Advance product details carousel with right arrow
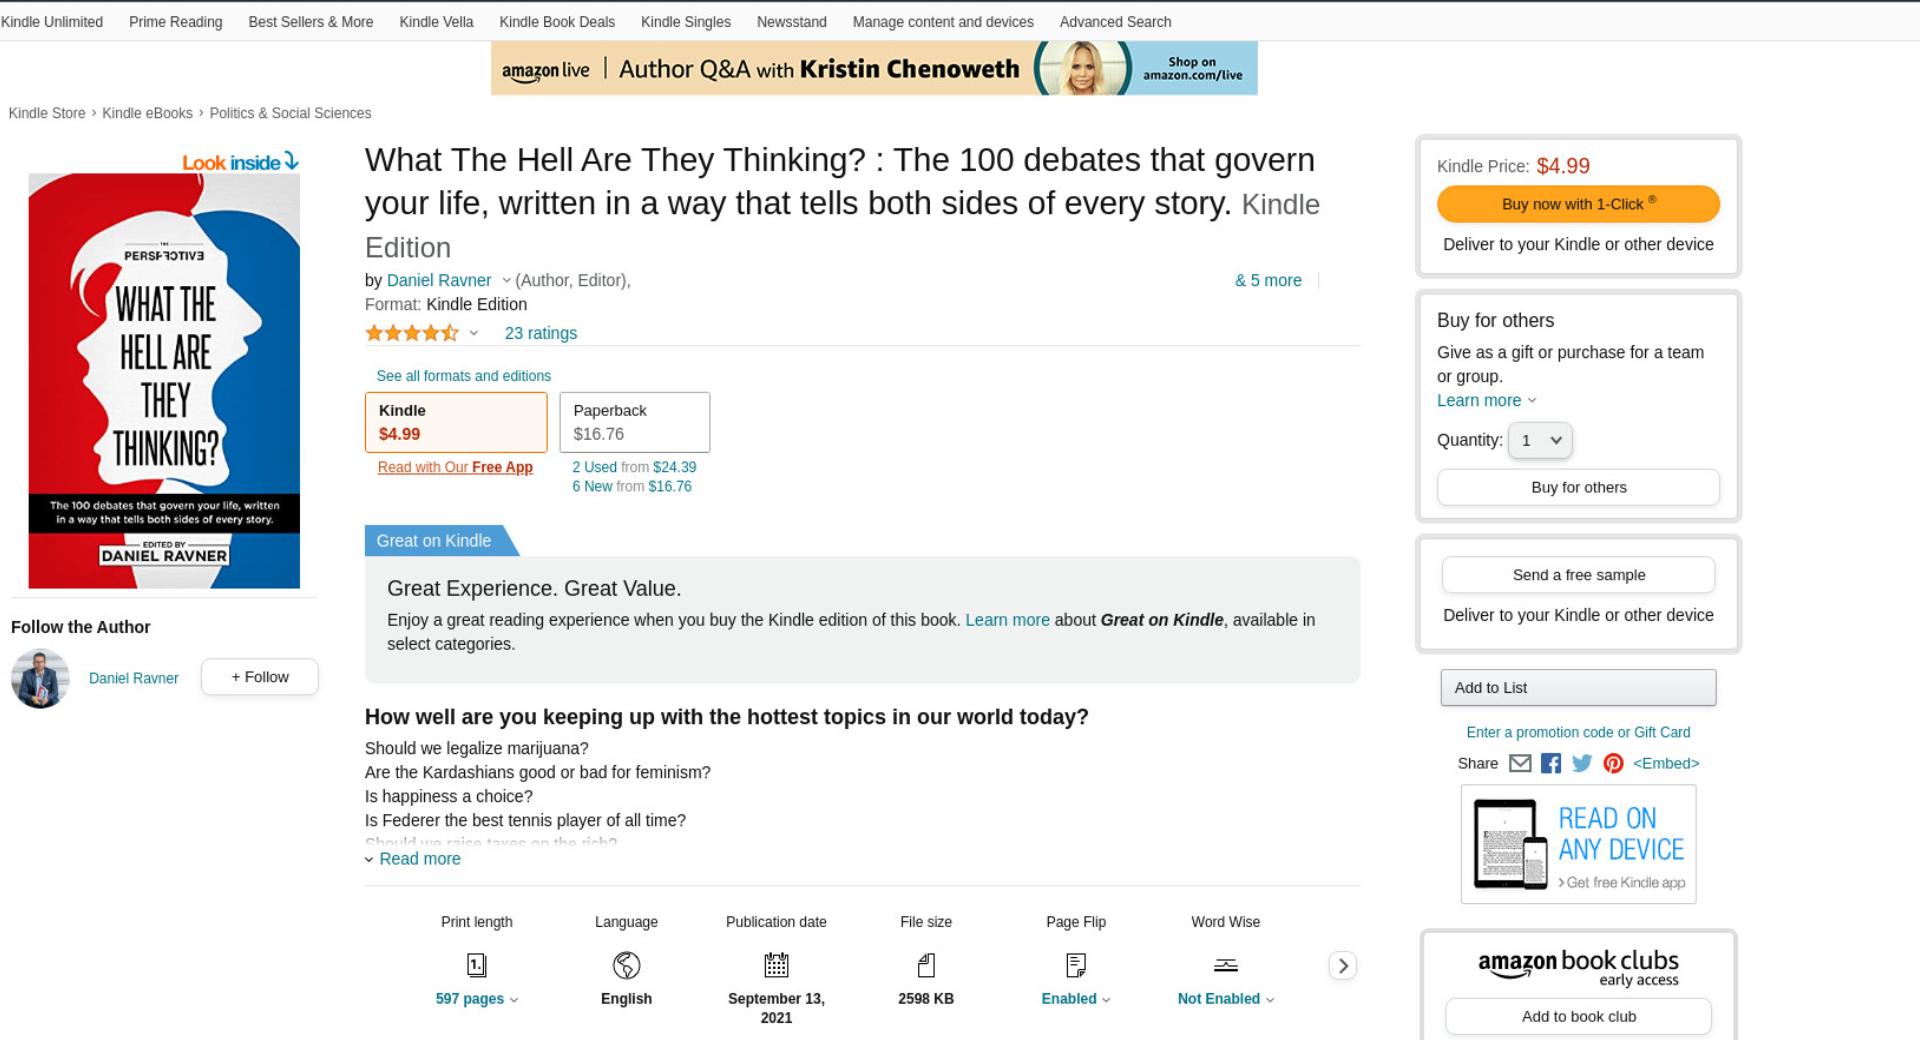The height and width of the screenshot is (1040, 1920). 1343,965
